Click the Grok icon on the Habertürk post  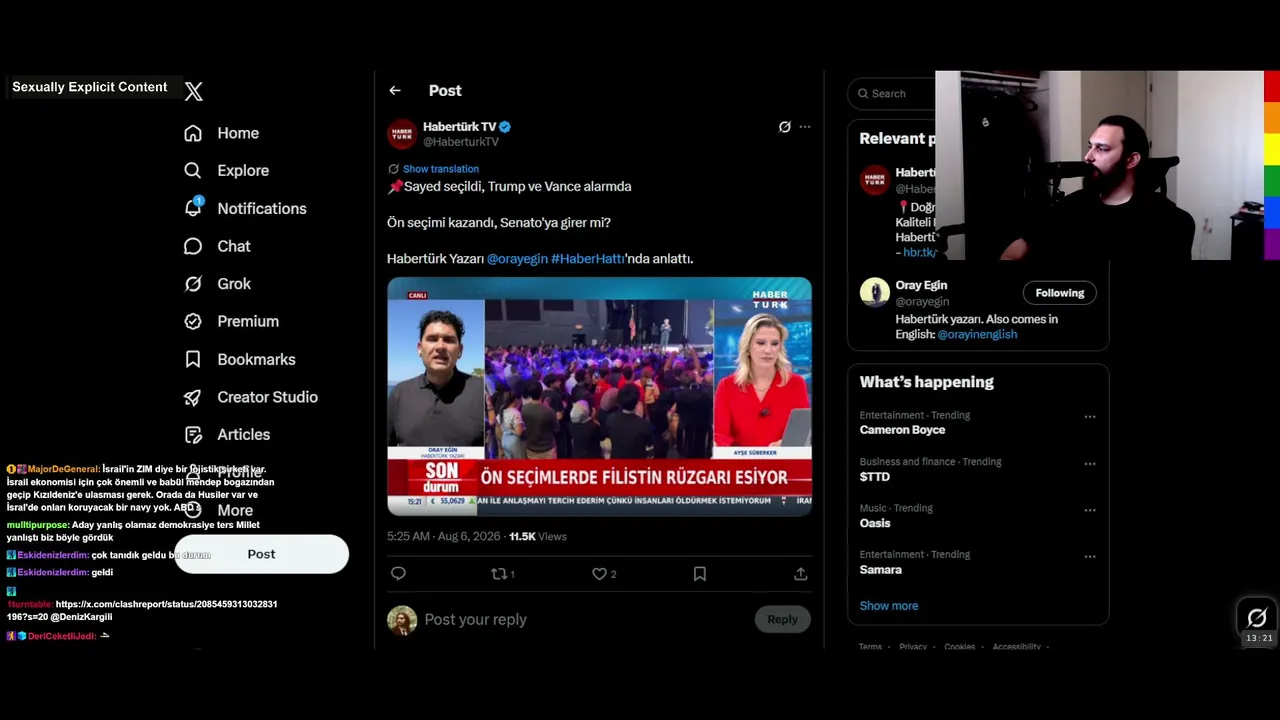[x=784, y=127]
